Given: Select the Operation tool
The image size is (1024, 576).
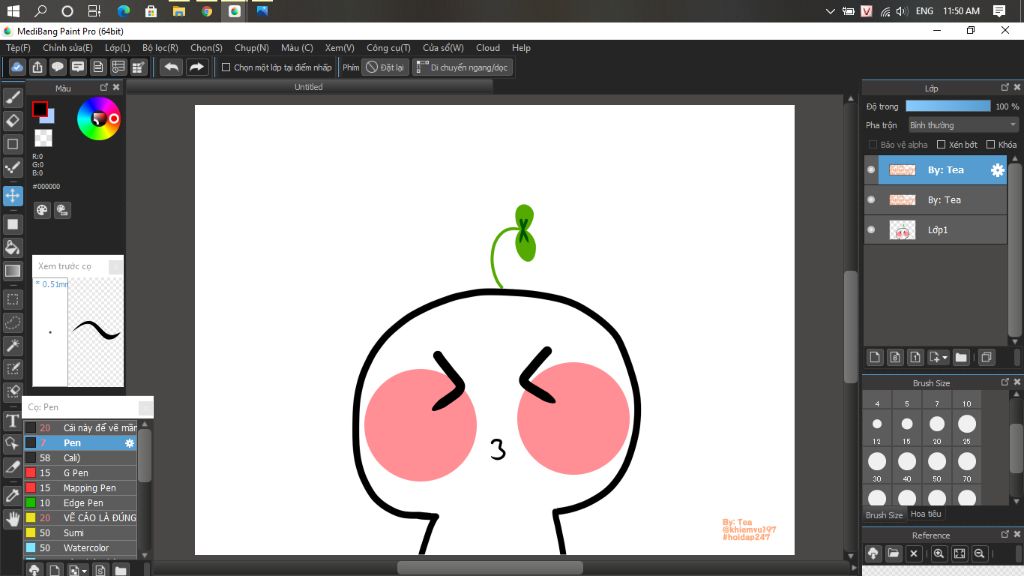Looking at the screenshot, I should click(x=12, y=444).
